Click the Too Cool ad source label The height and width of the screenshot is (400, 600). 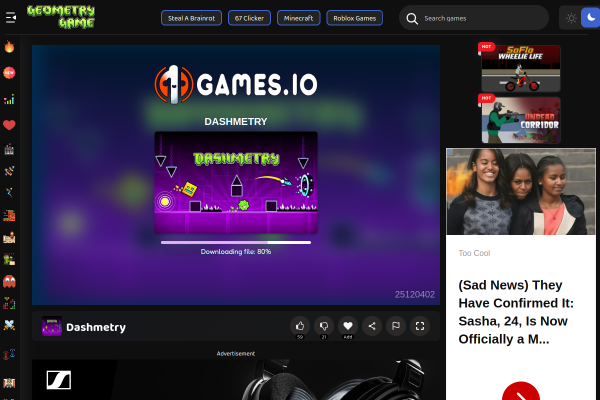(474, 253)
